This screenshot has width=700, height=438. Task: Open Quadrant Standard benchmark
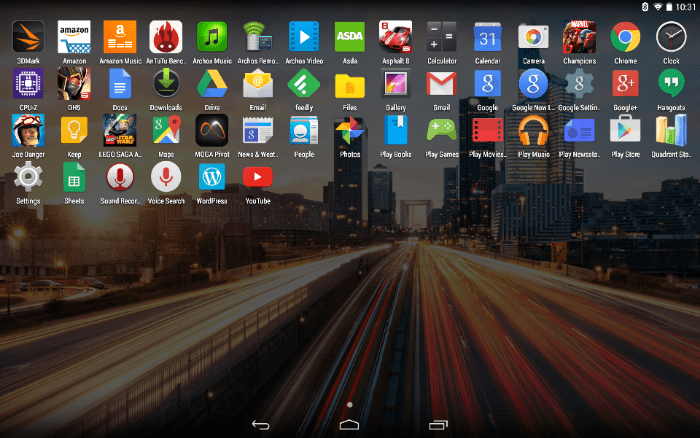coord(671,130)
